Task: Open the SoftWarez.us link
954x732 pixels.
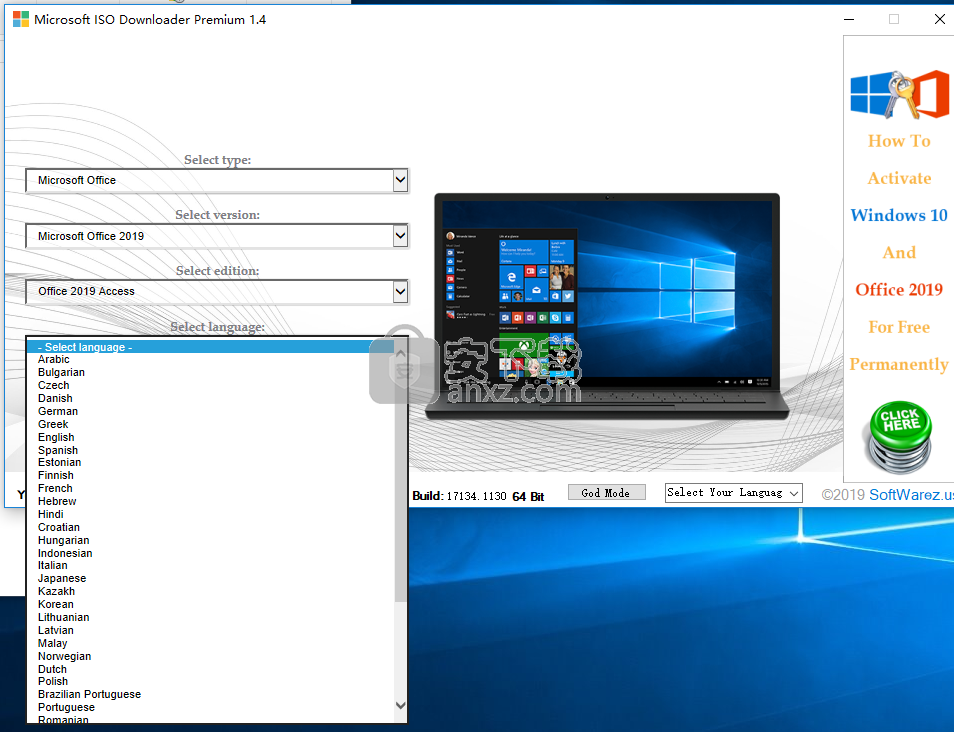Action: point(911,495)
